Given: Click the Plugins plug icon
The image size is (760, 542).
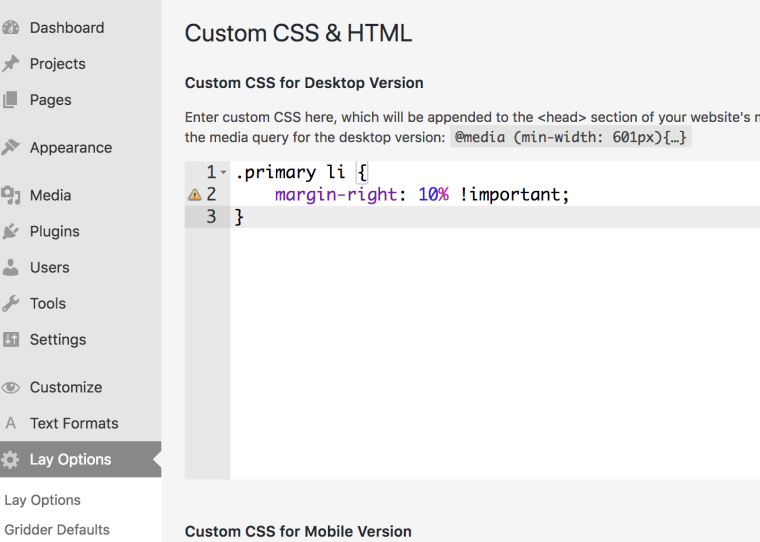Looking at the screenshot, I should pyautogui.click(x=10, y=232).
